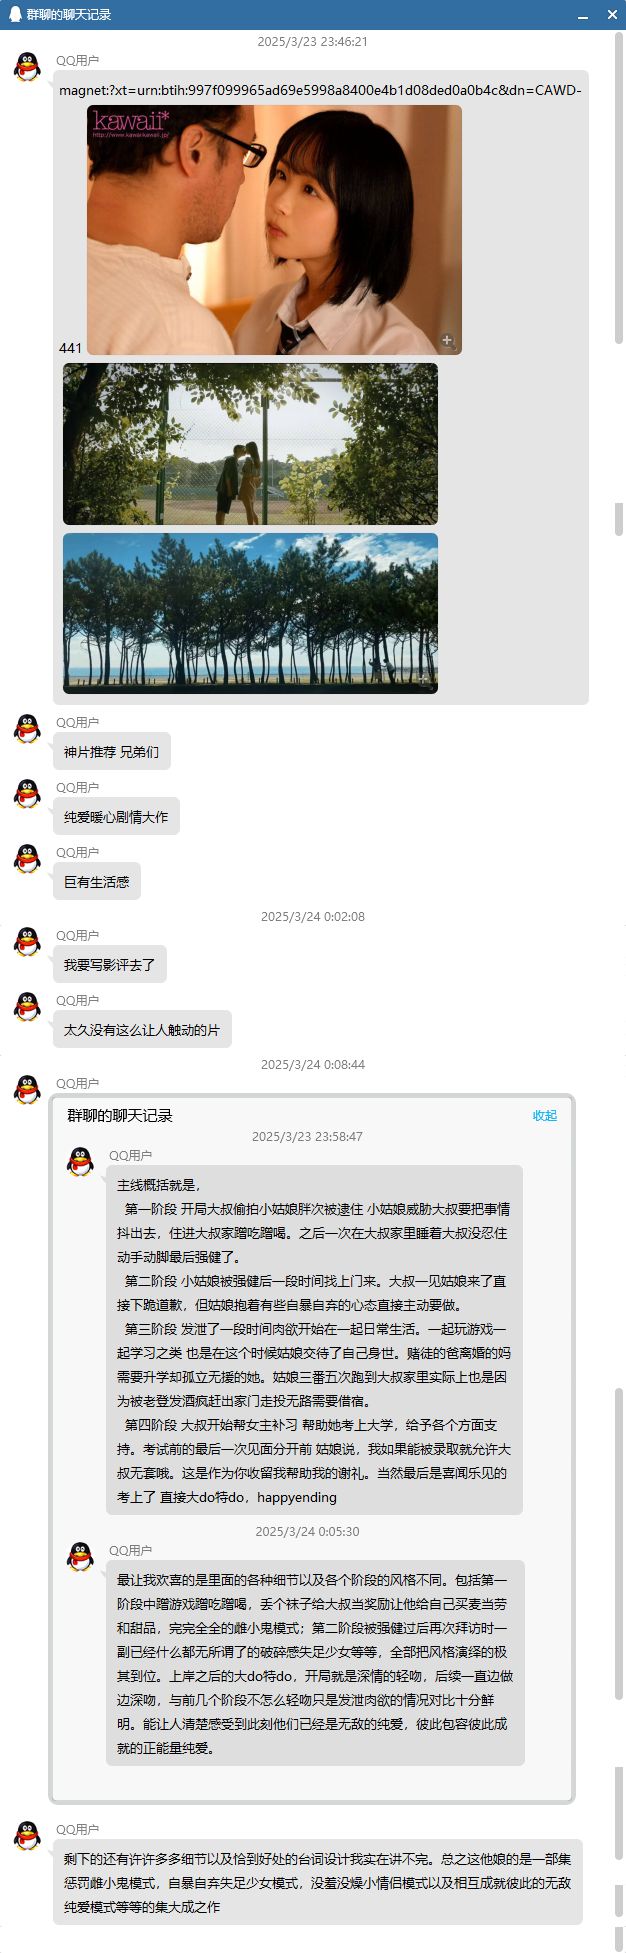Click the avatar inside nested chat record at 23:58:47
The image size is (626, 1953).
(80, 1162)
